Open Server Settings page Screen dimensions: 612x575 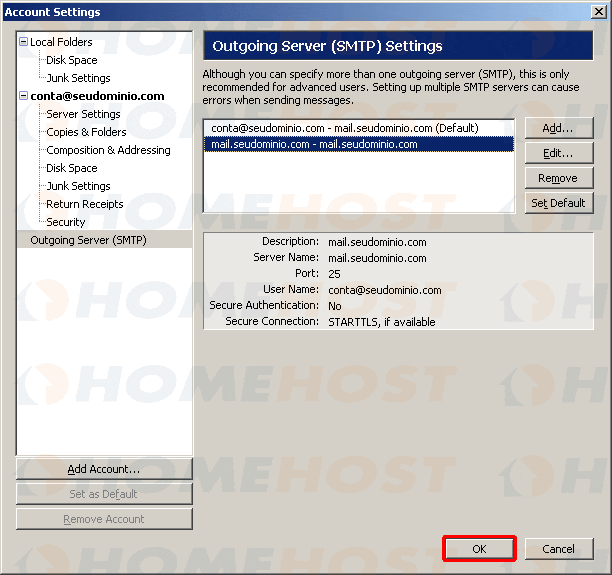coord(83,114)
